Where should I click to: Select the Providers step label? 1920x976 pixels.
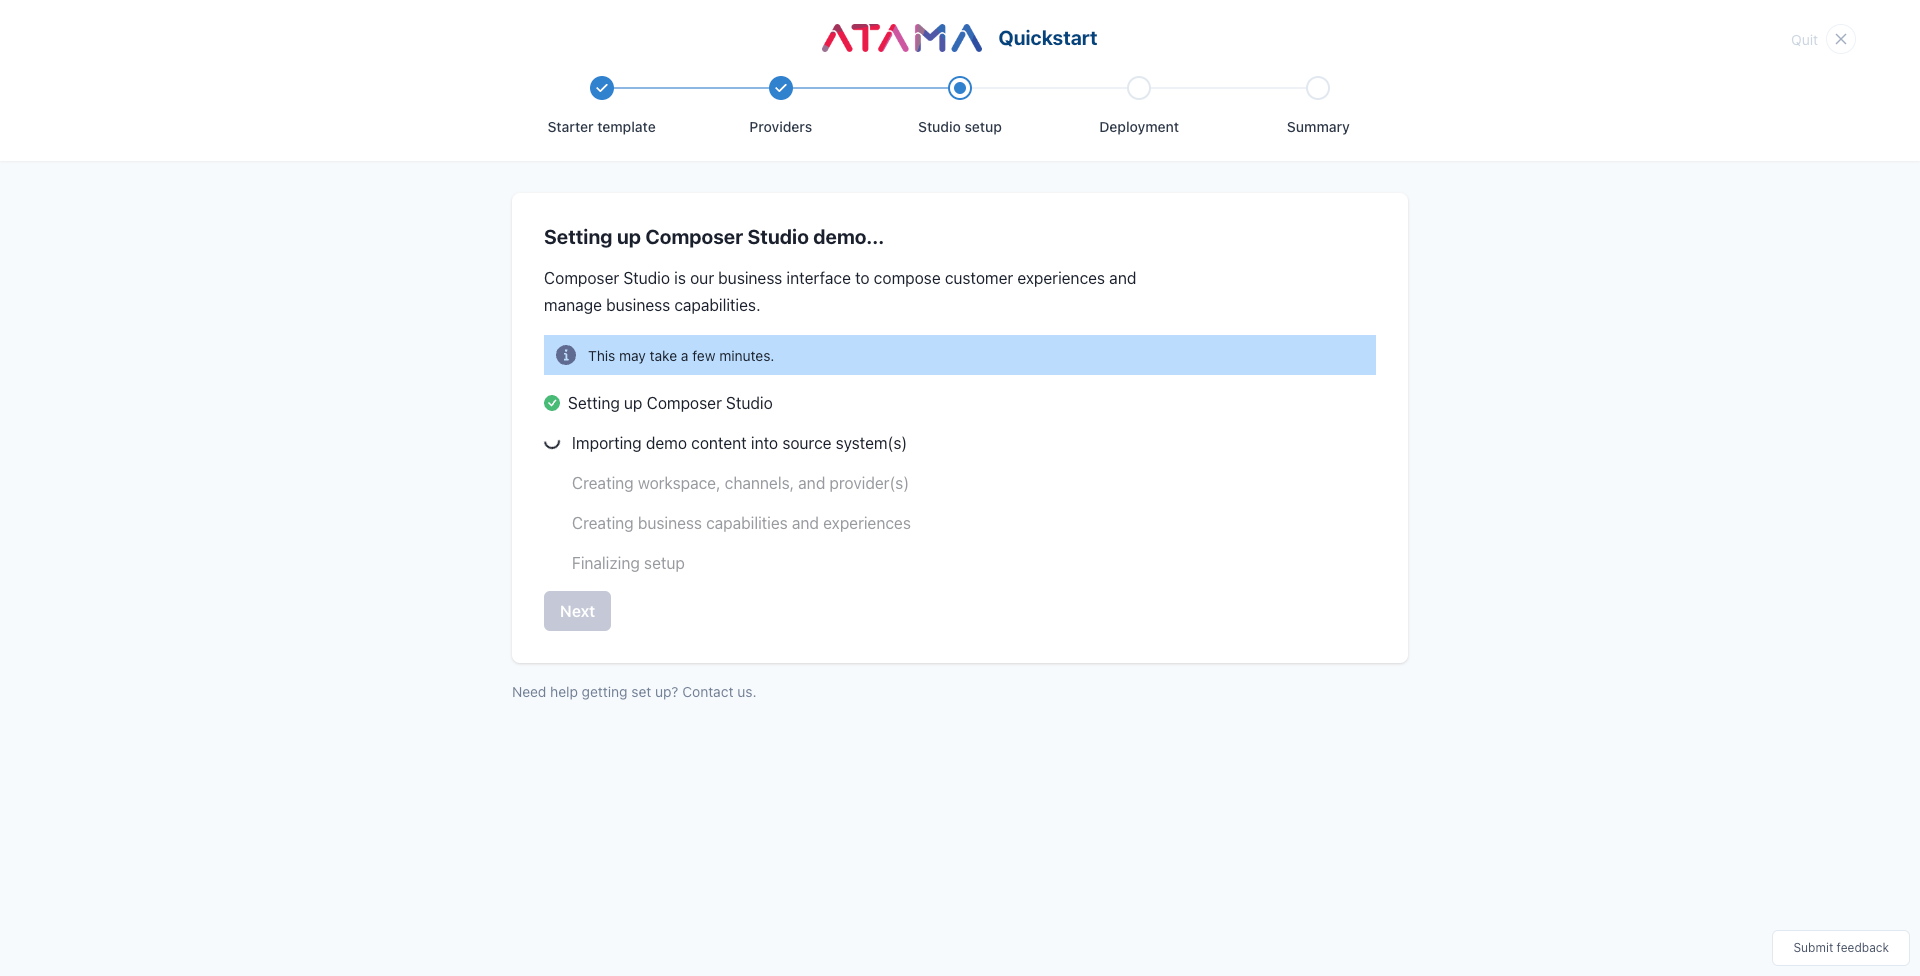click(x=780, y=127)
